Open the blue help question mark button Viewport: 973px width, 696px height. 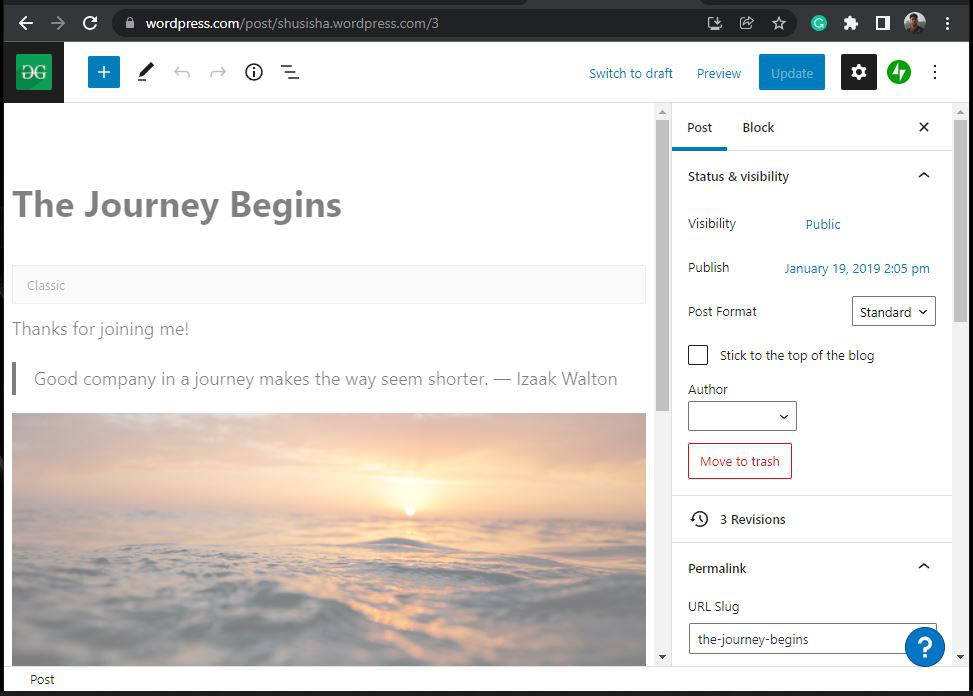tap(925, 646)
